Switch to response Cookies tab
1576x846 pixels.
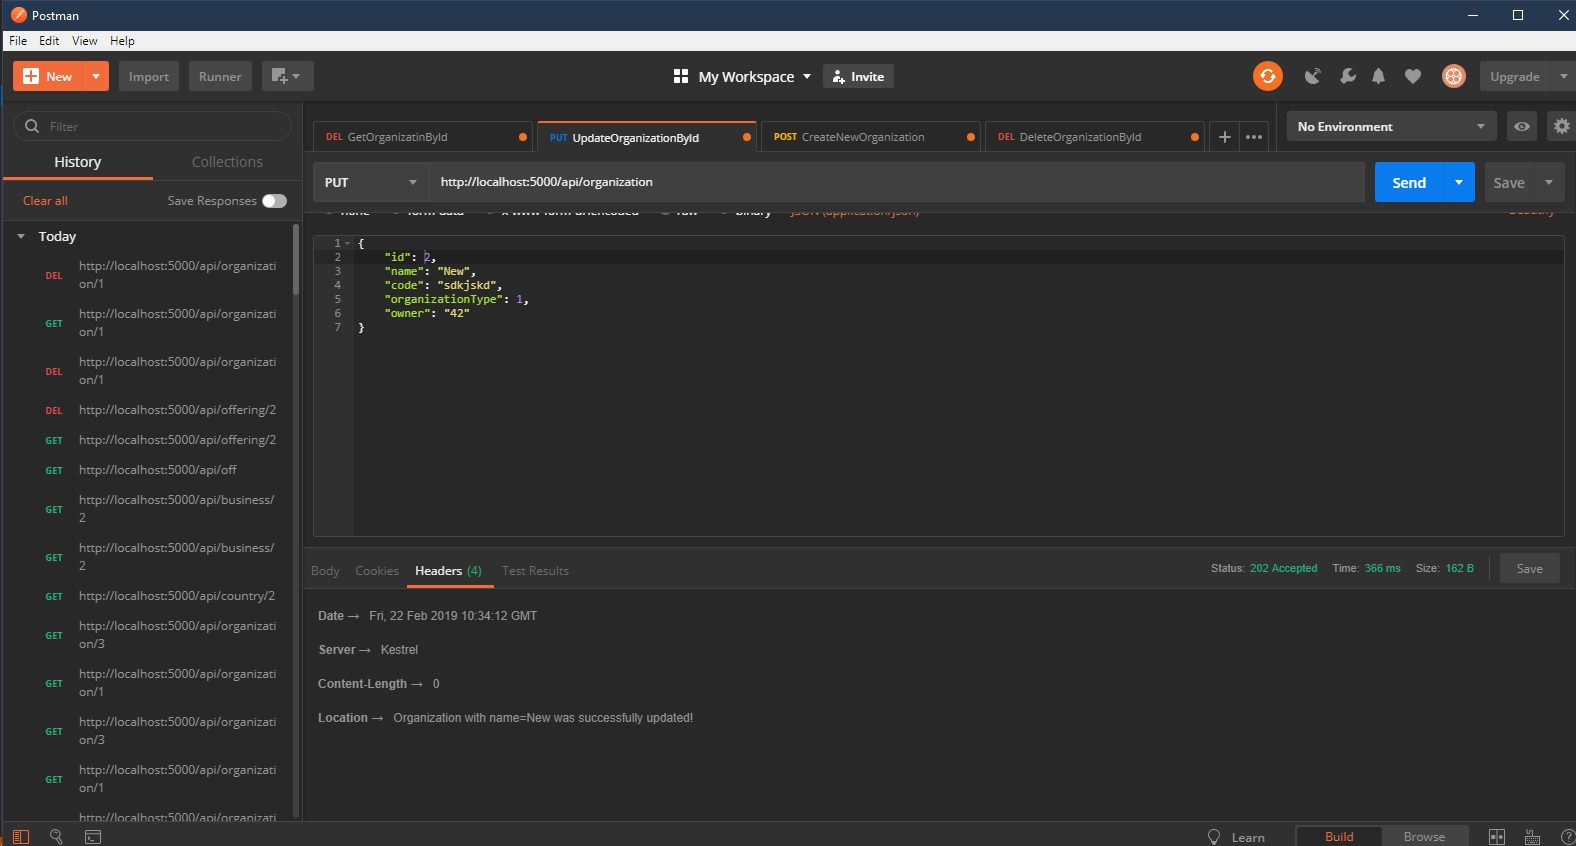click(x=377, y=571)
